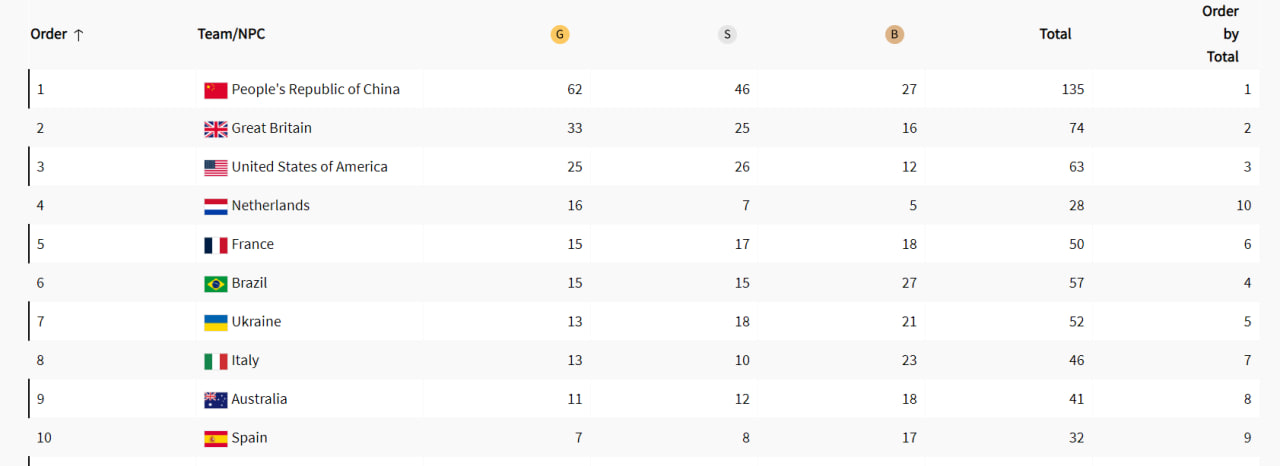This screenshot has width=1280, height=466.
Task: Sort by the Total column header
Action: coord(1055,34)
